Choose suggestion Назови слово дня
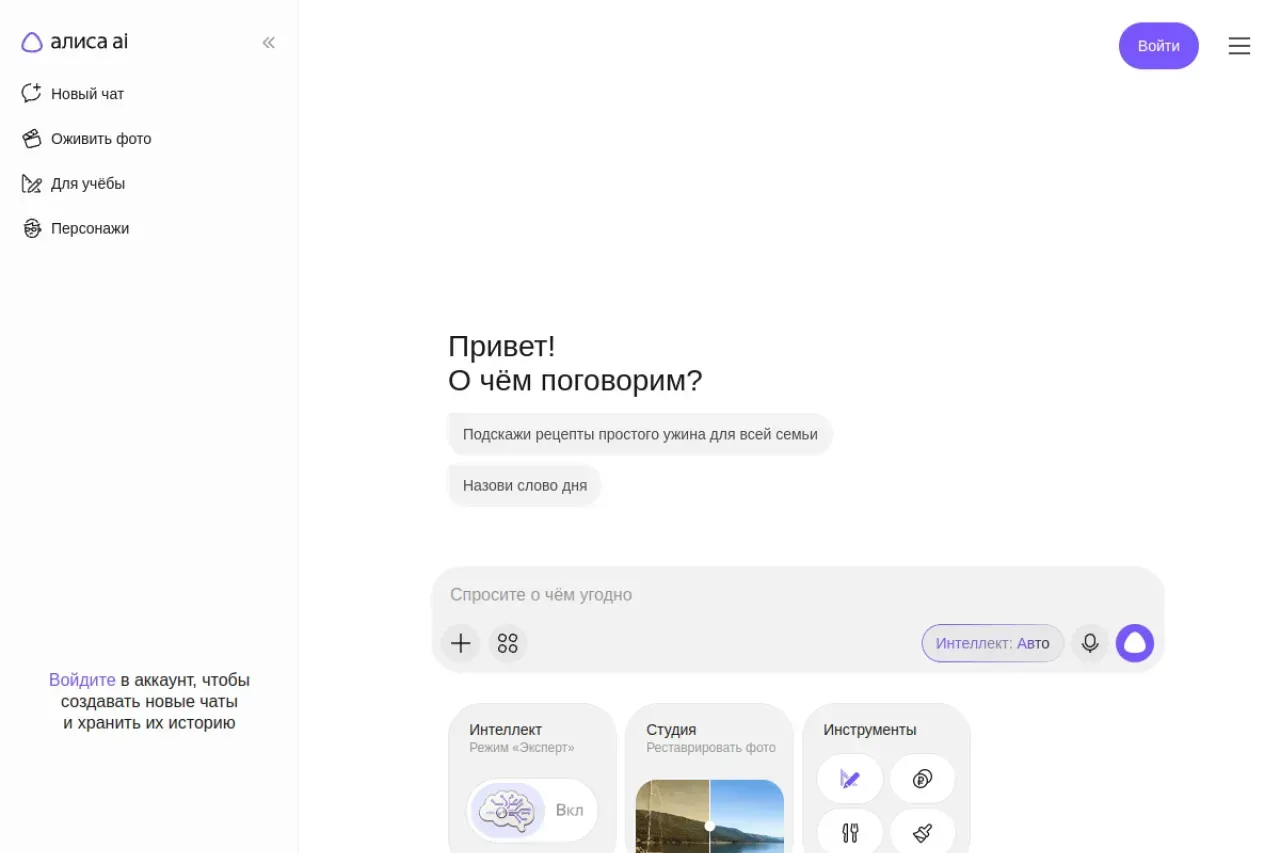 pos(524,486)
